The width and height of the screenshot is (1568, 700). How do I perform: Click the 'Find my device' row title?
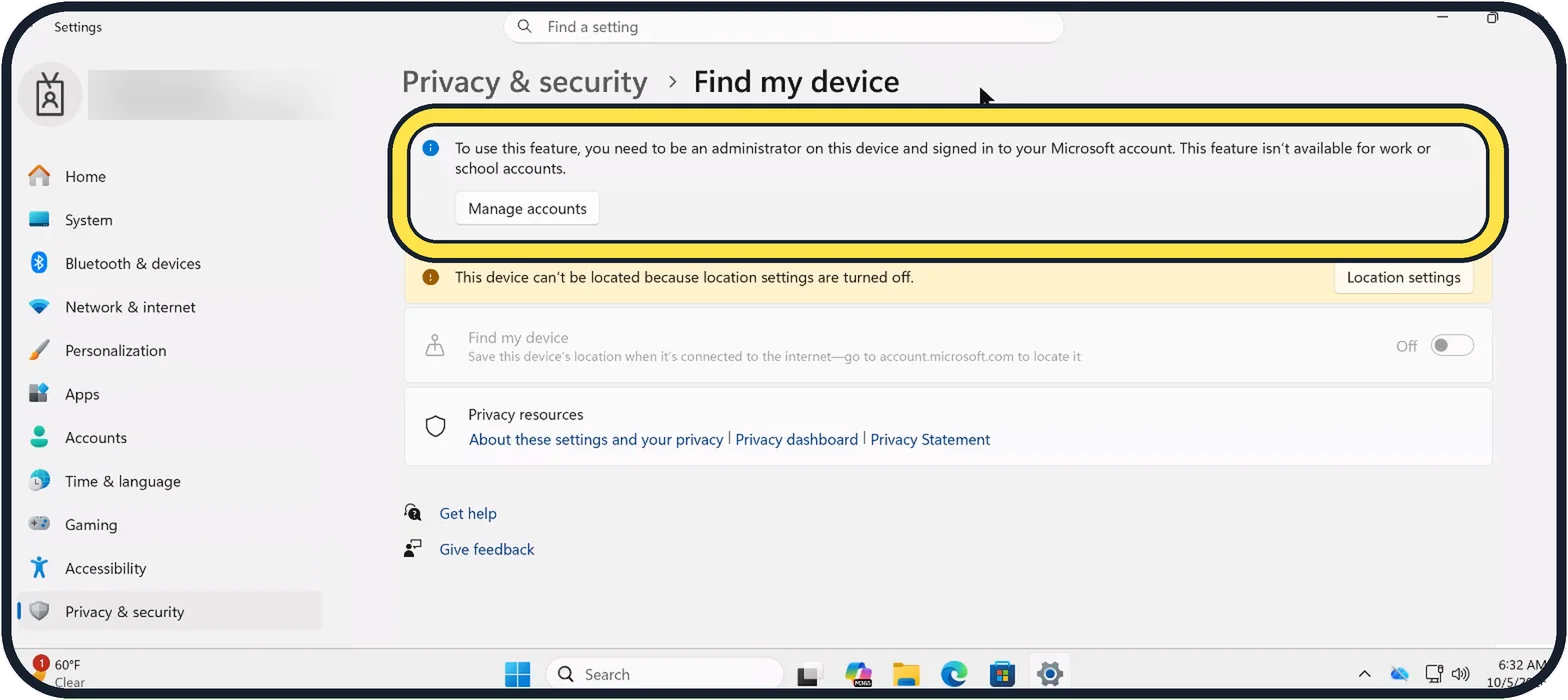click(518, 337)
